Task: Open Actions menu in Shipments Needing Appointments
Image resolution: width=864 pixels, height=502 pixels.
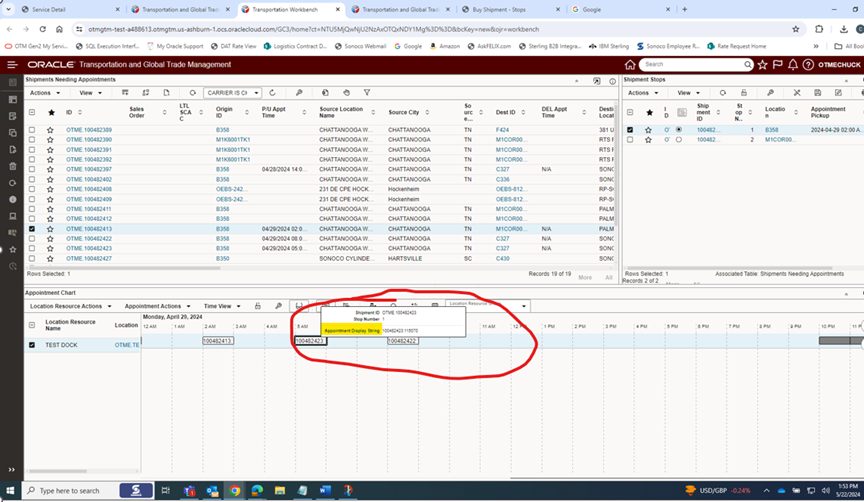Action: click(x=44, y=93)
